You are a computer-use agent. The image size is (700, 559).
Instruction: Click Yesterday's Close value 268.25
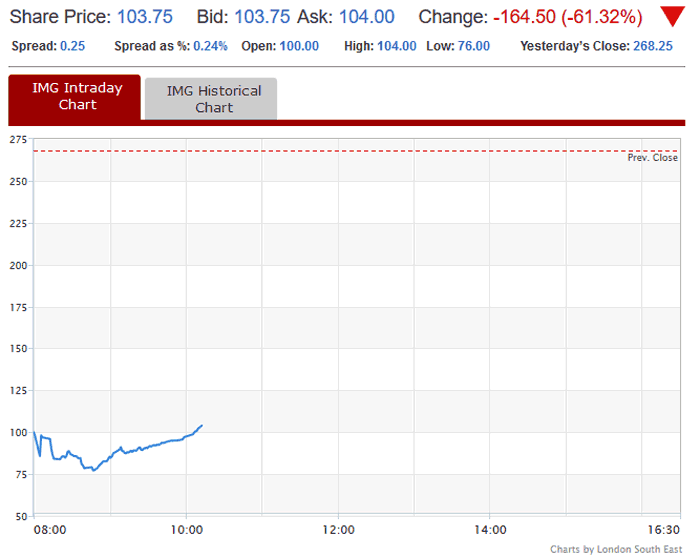(x=653, y=46)
